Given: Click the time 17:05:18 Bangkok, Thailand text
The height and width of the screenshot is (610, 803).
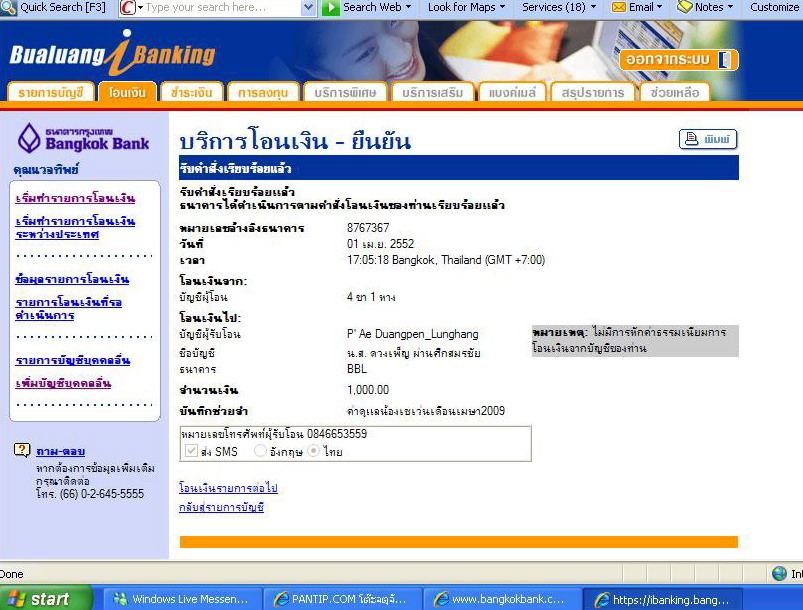Looking at the screenshot, I should coord(446,260).
